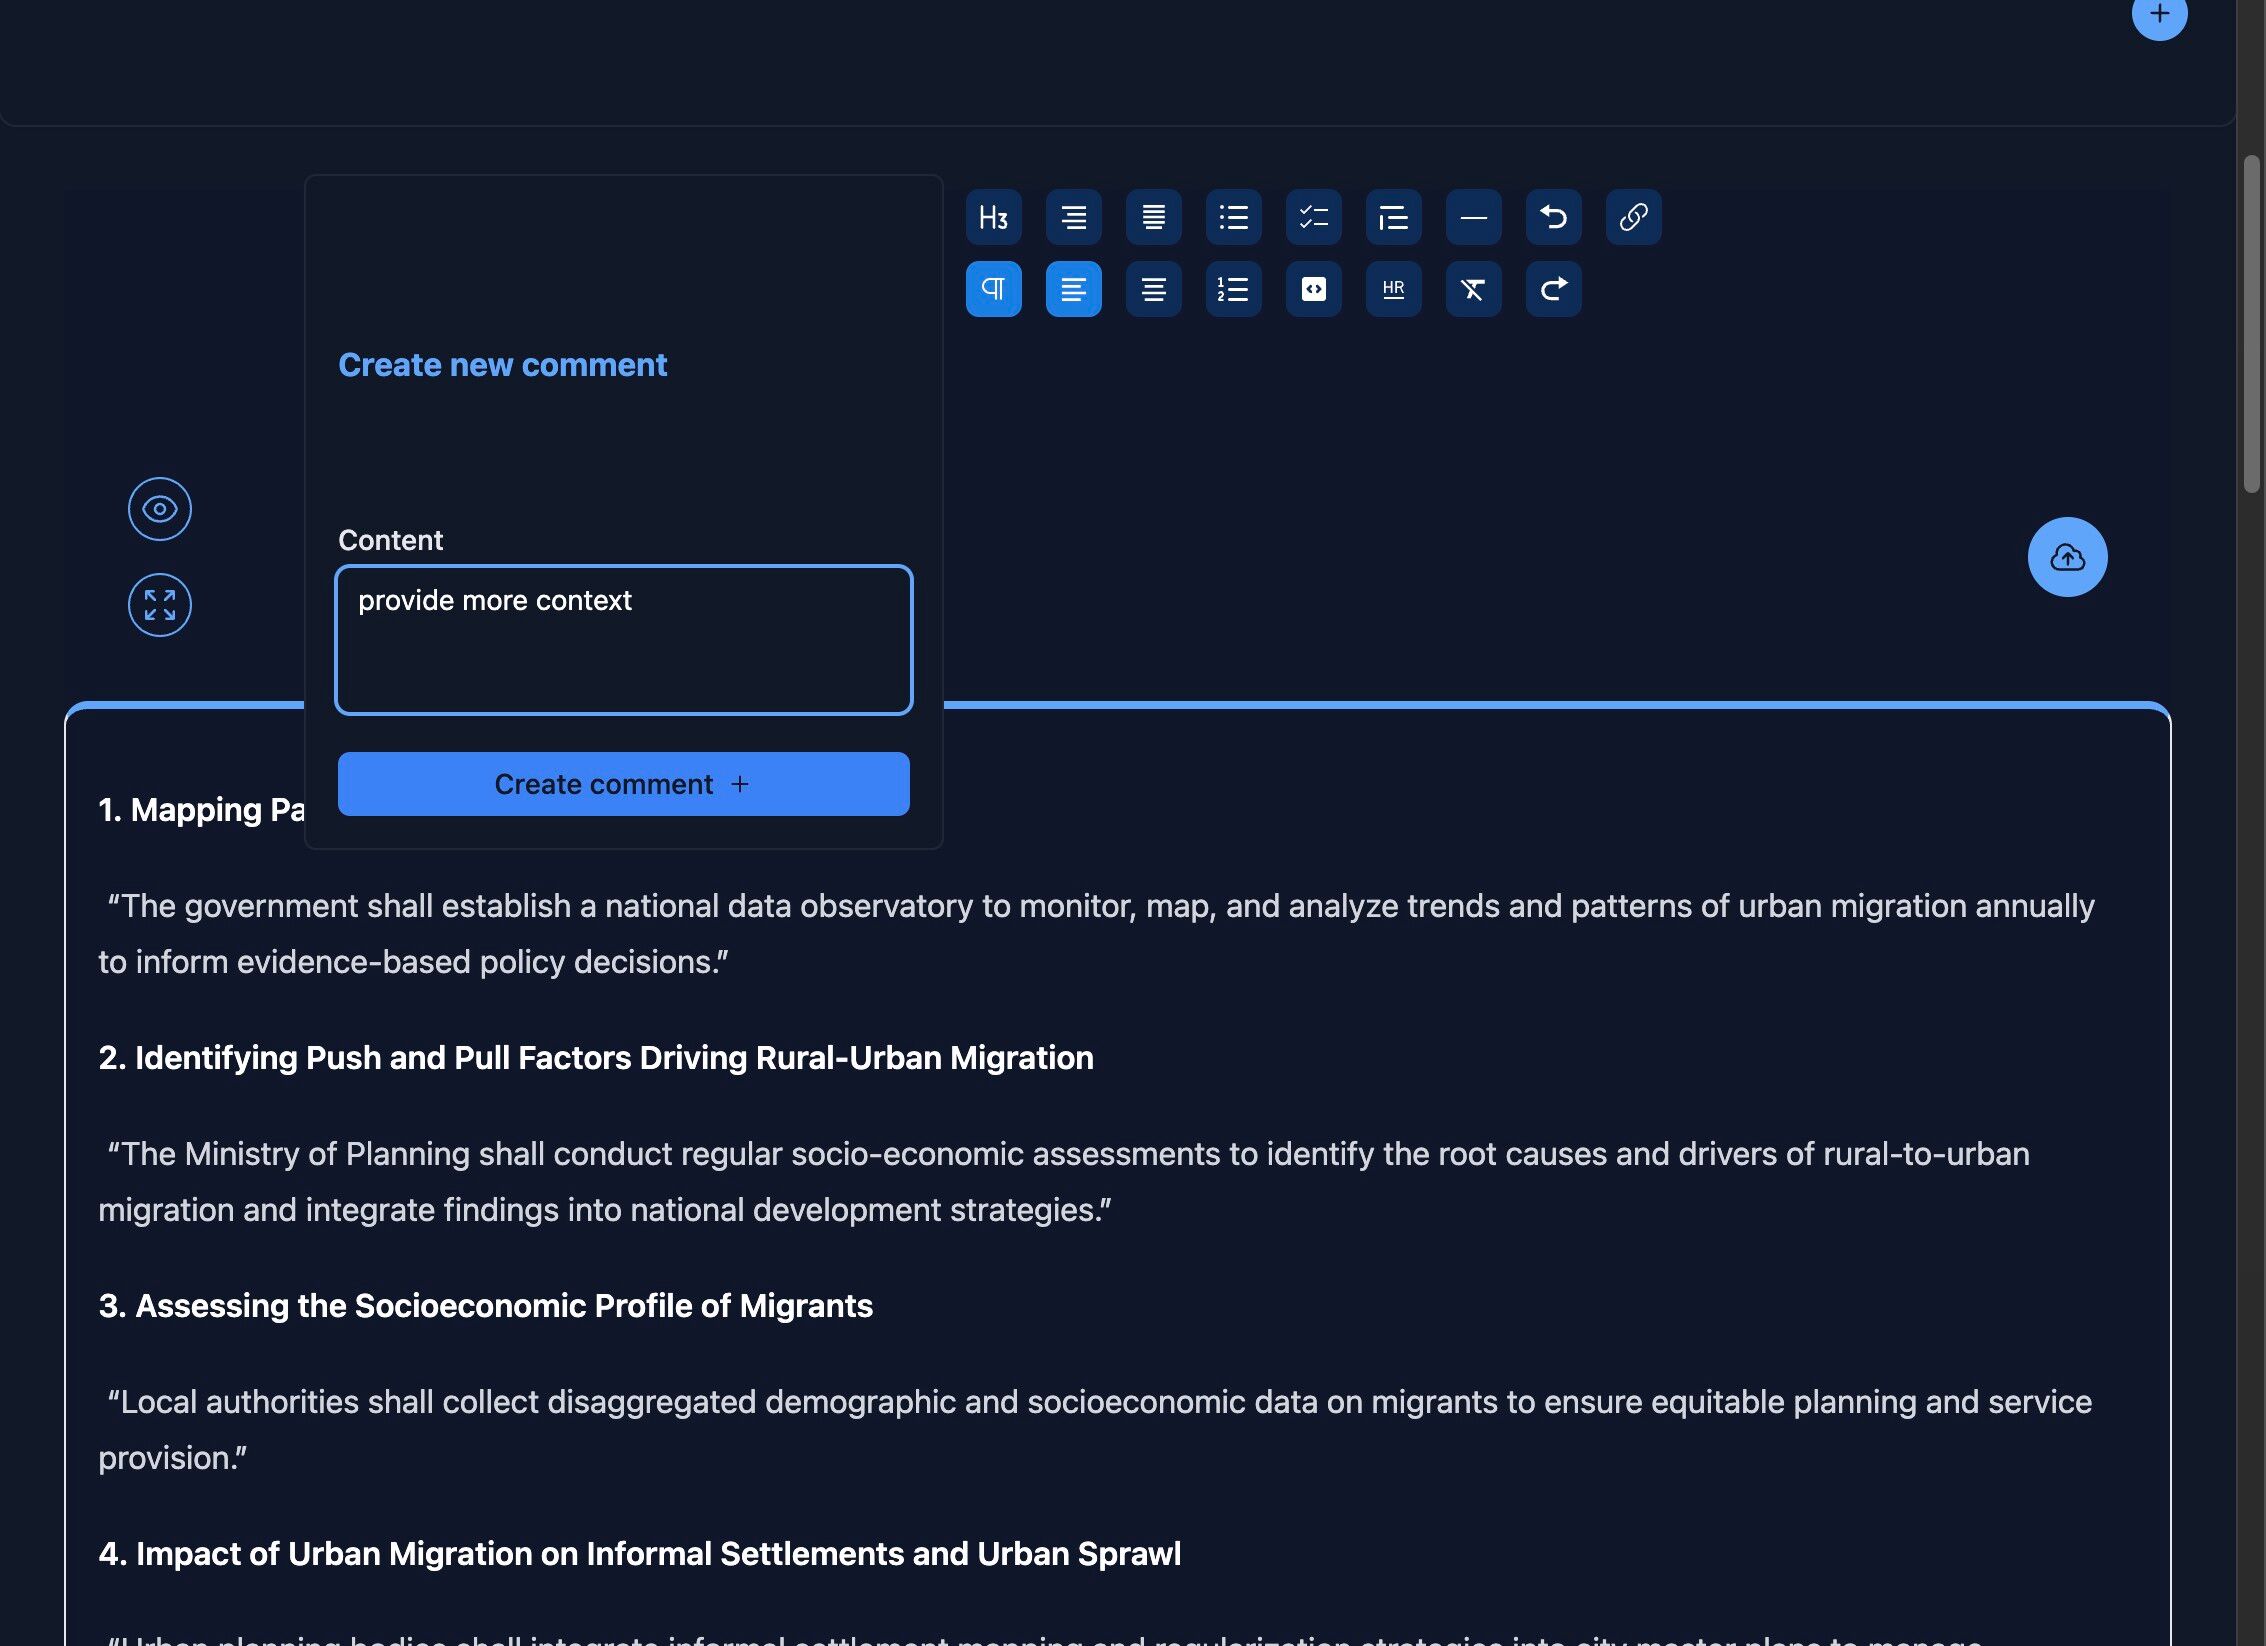Justify the text alignment
Image resolution: width=2266 pixels, height=1646 pixels.
1153,217
